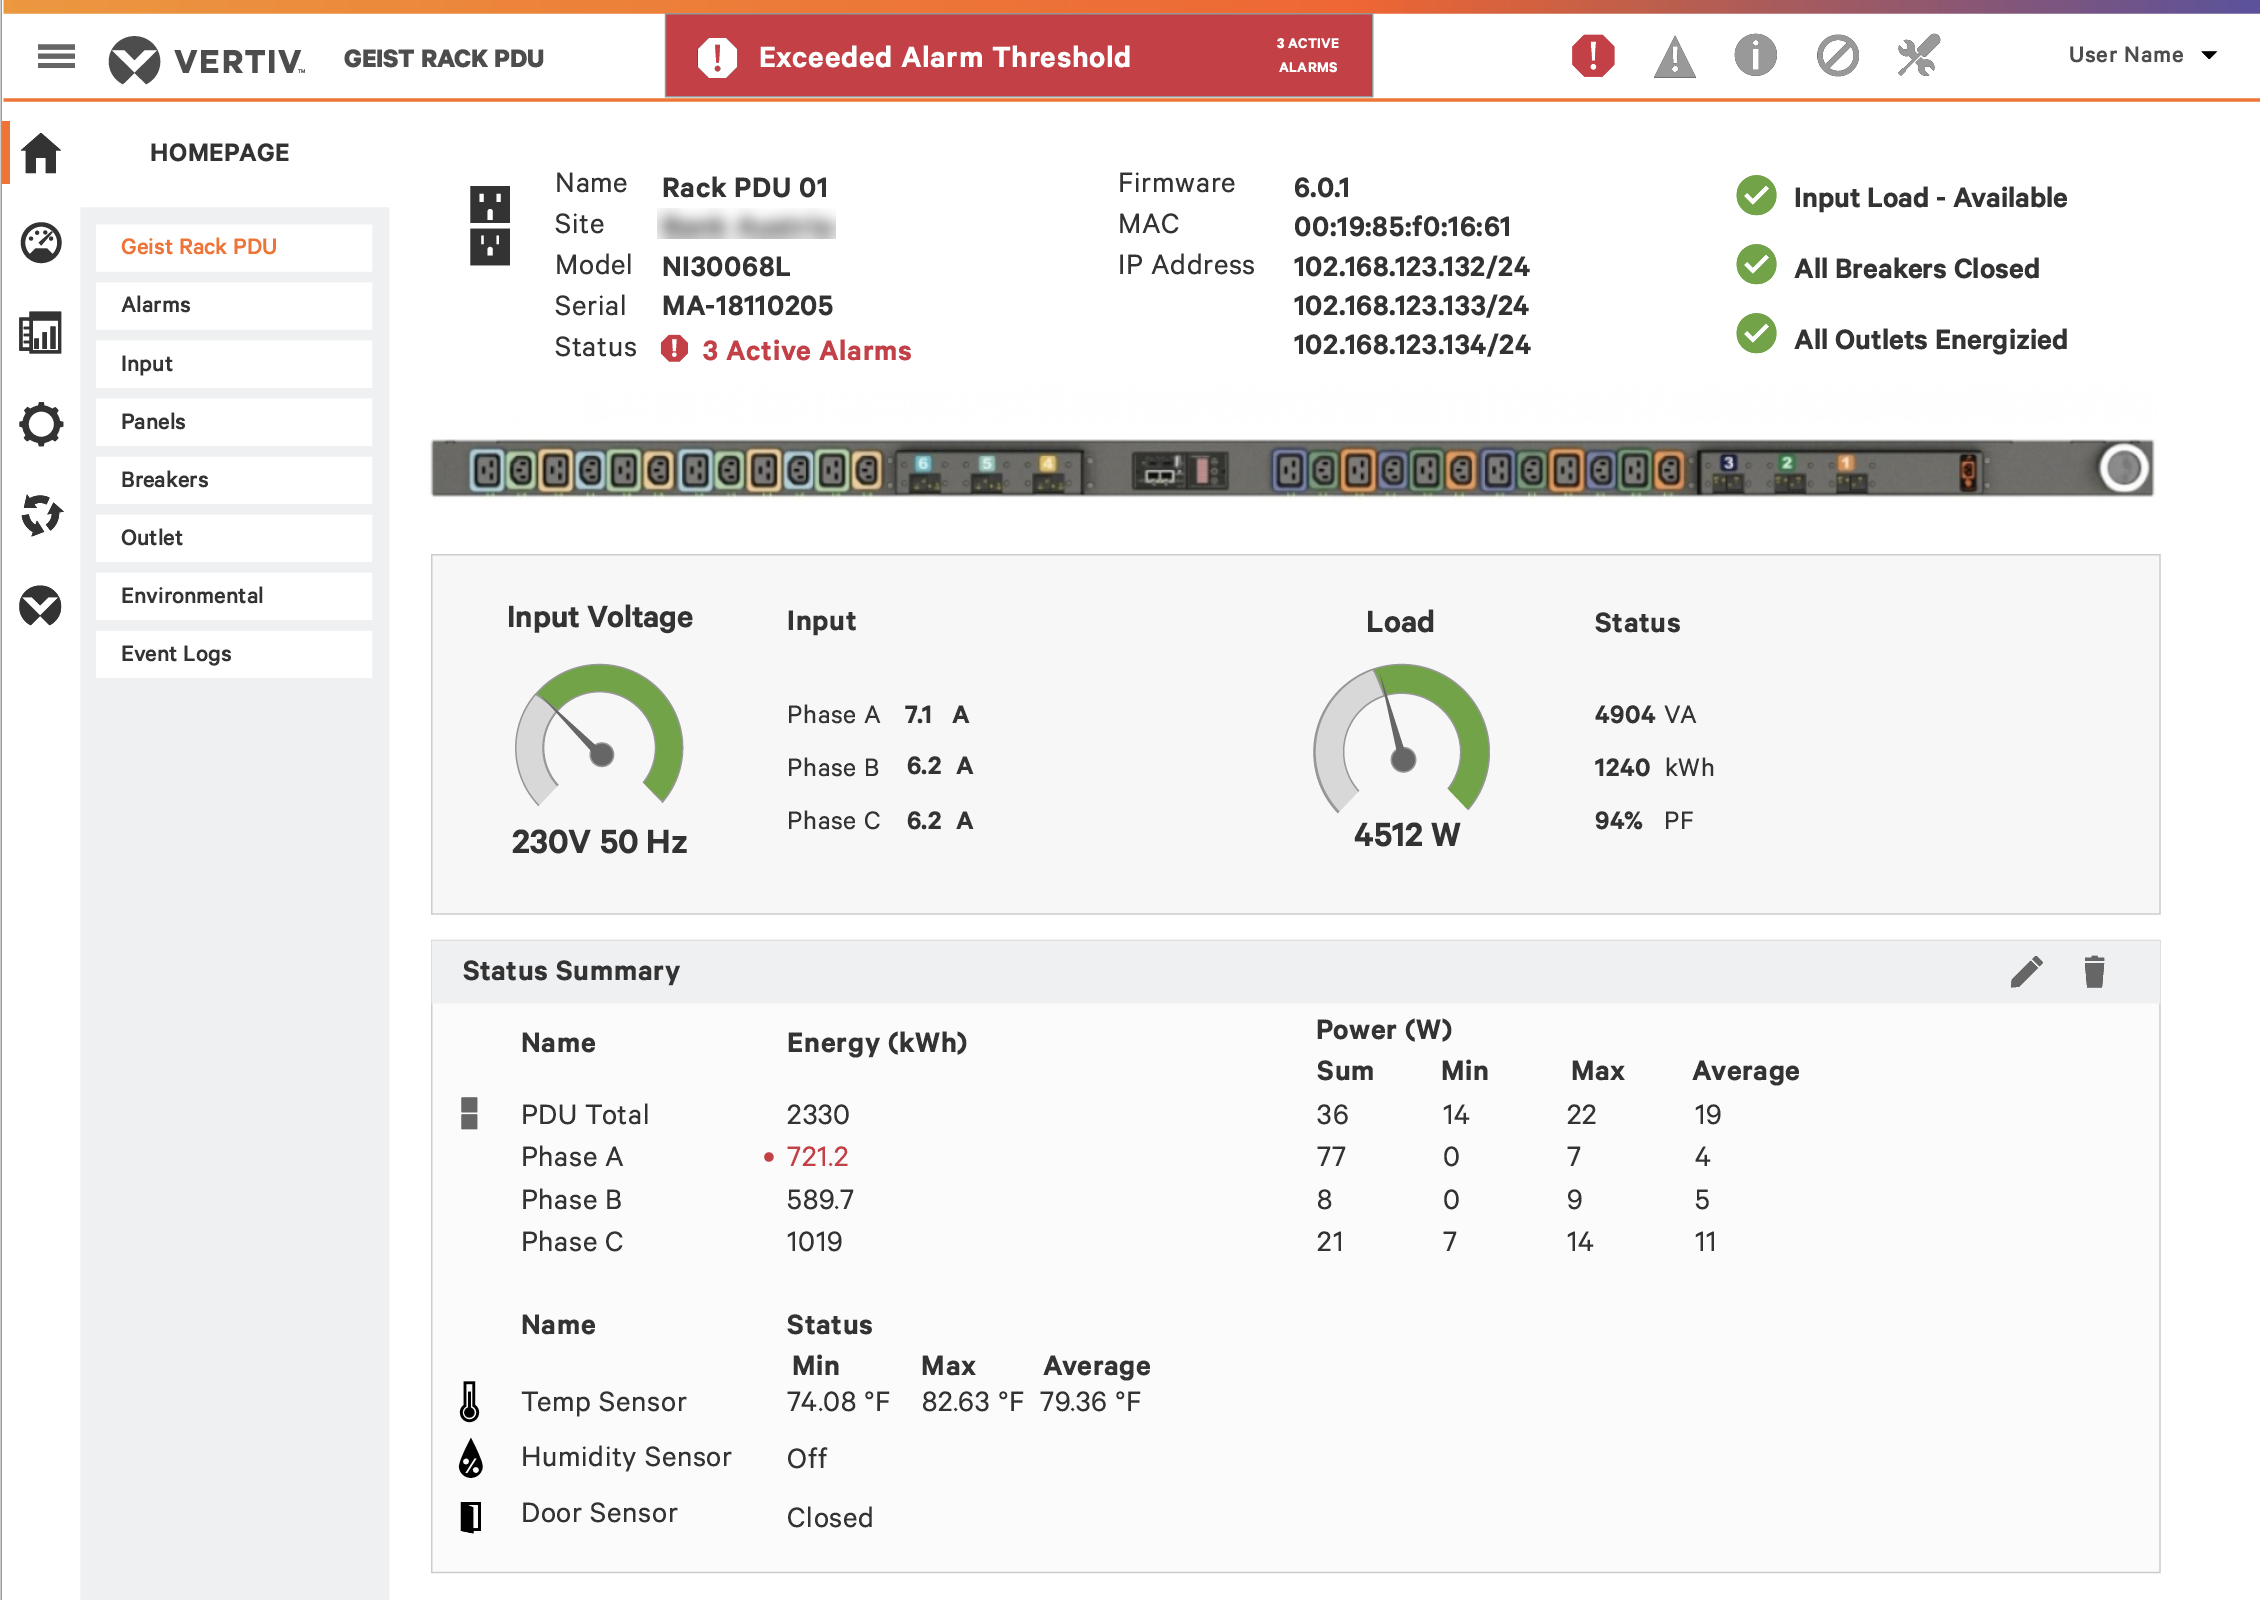Open the maintenance tools wrench icon

point(1918,55)
